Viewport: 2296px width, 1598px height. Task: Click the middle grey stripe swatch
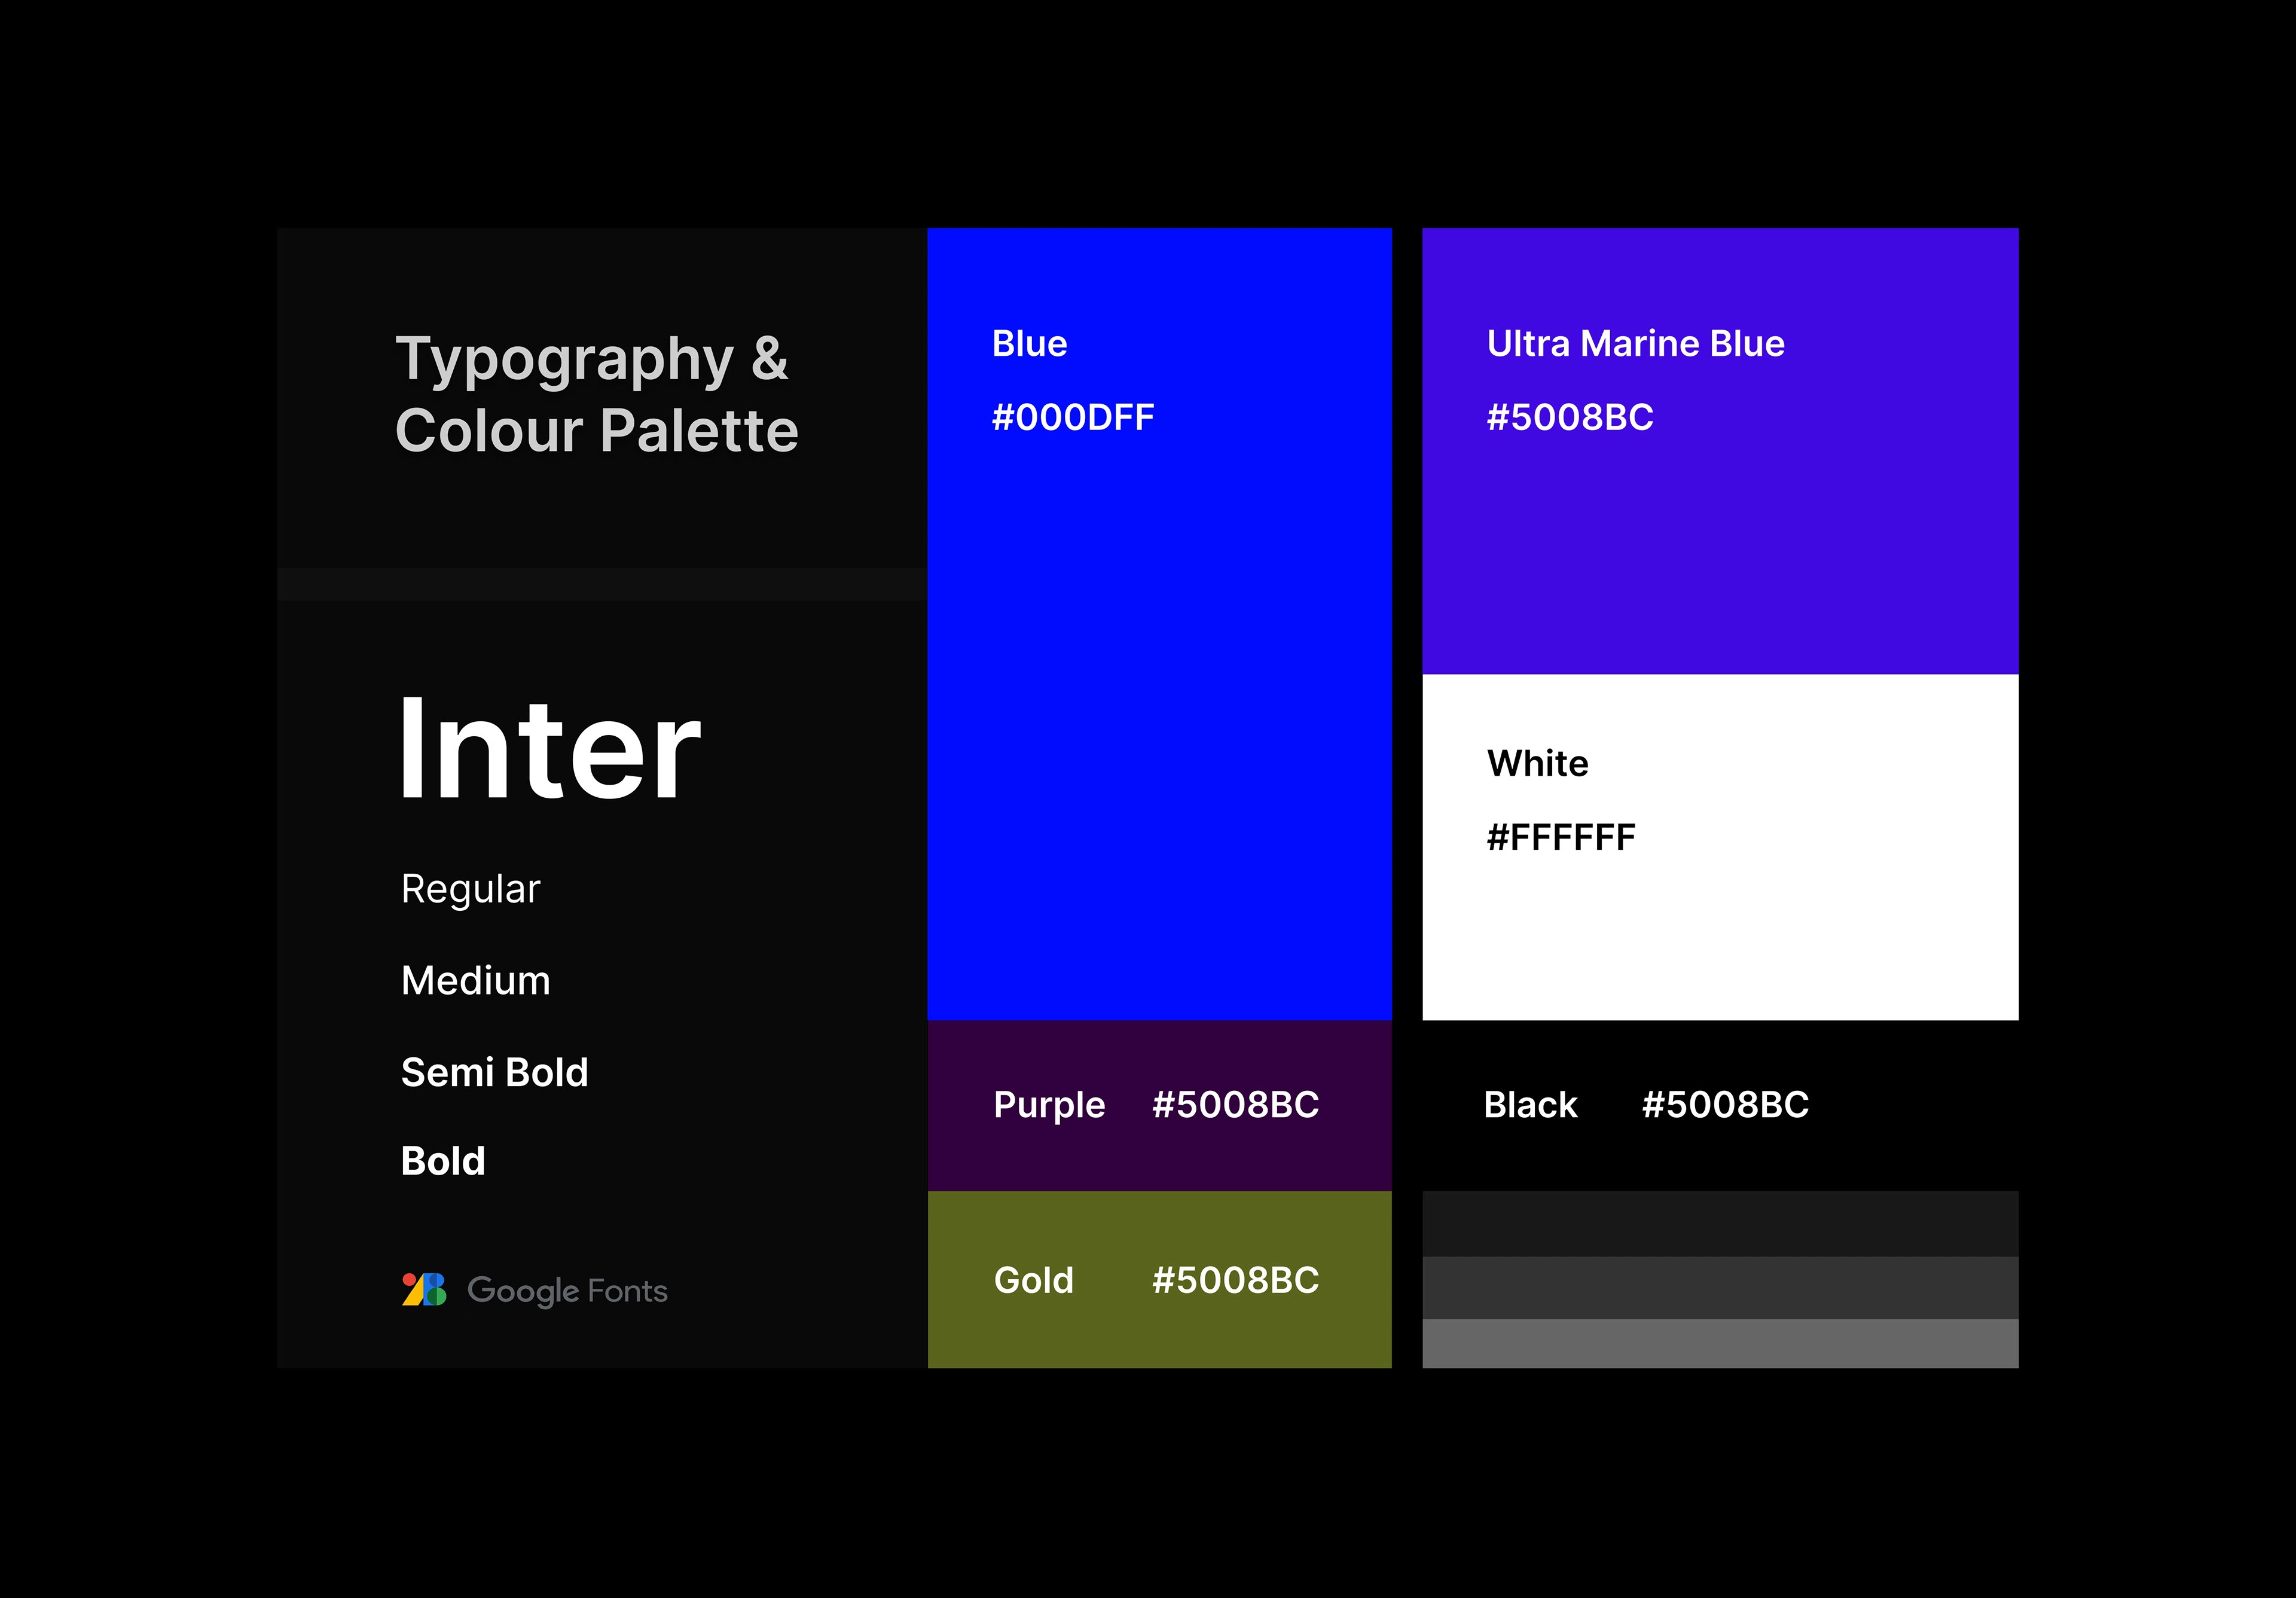point(1720,1288)
